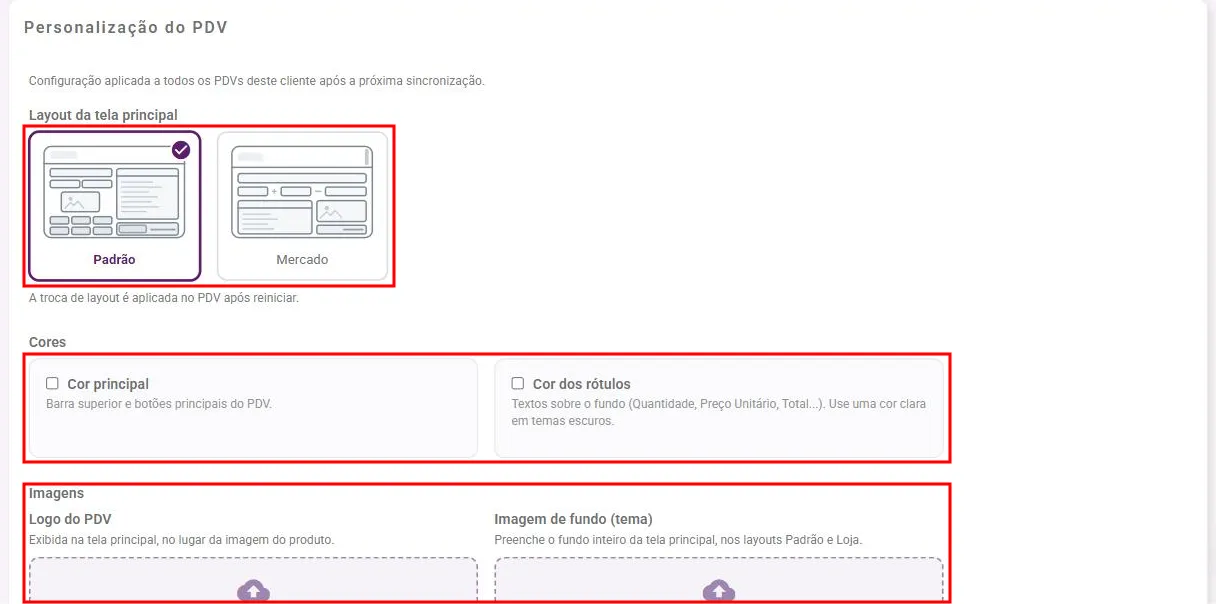1216x604 pixels.
Task: Click the Cores section label
Action: [x=47, y=342]
